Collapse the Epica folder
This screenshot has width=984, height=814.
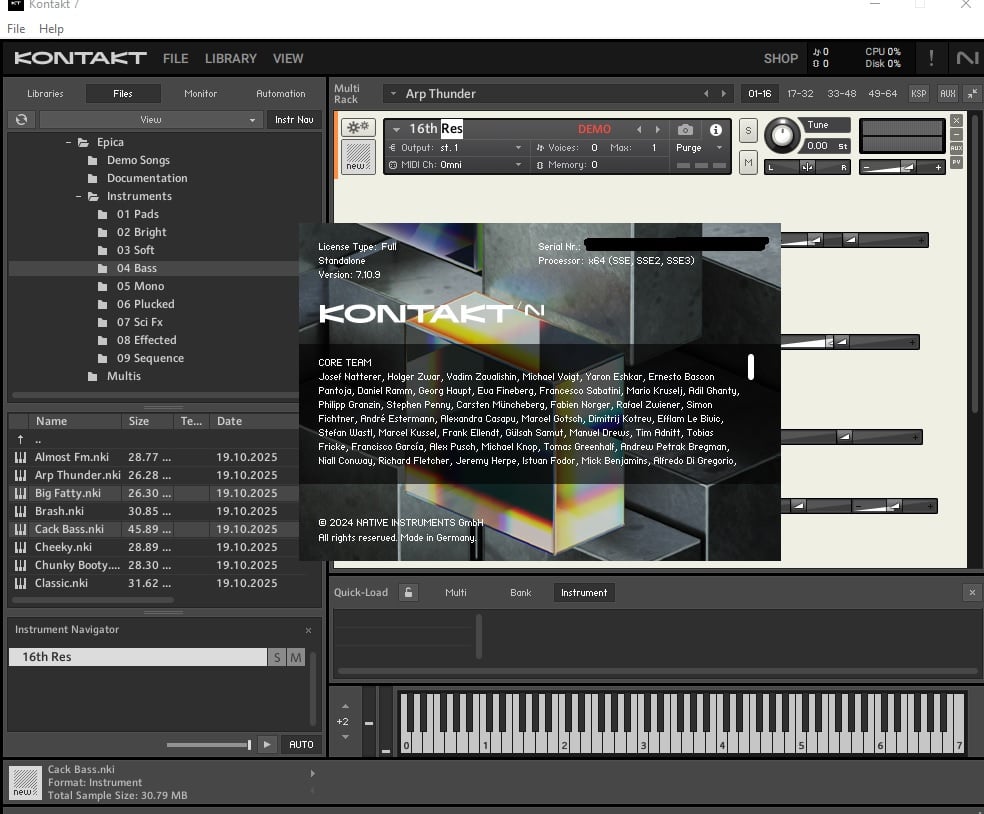pyautogui.click(x=68, y=142)
